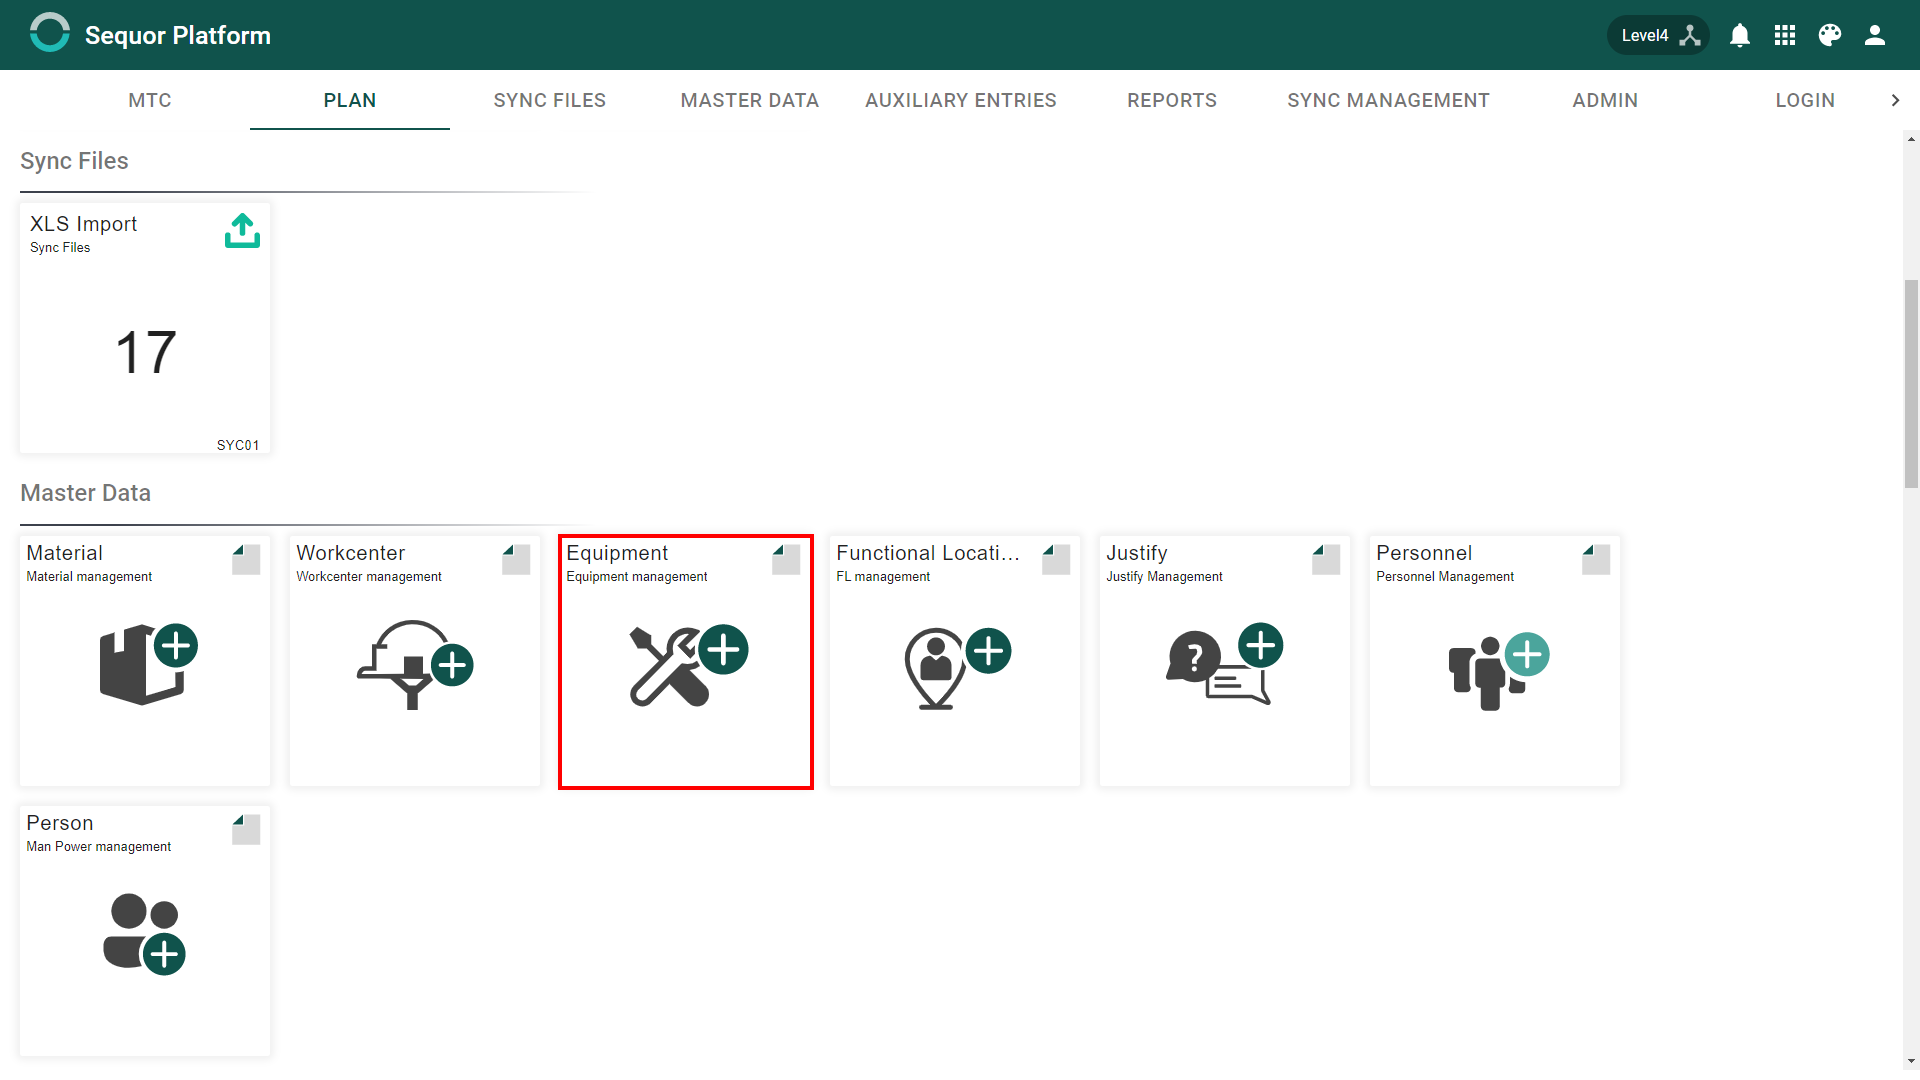Click the Sync Files section heading
This screenshot has width=1920, height=1080.
(x=74, y=161)
